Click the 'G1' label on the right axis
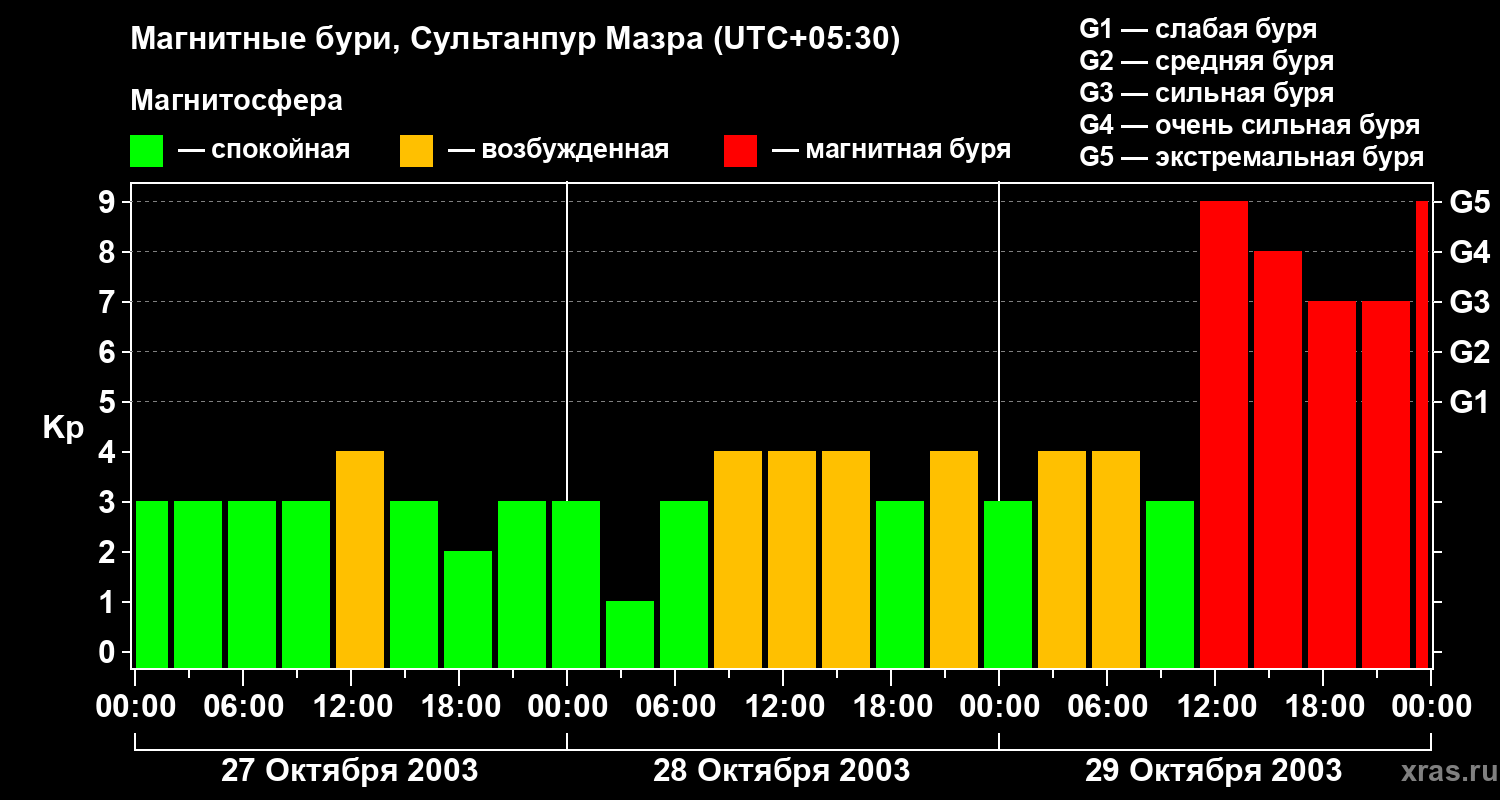The width and height of the screenshot is (1500, 800). point(1470,403)
